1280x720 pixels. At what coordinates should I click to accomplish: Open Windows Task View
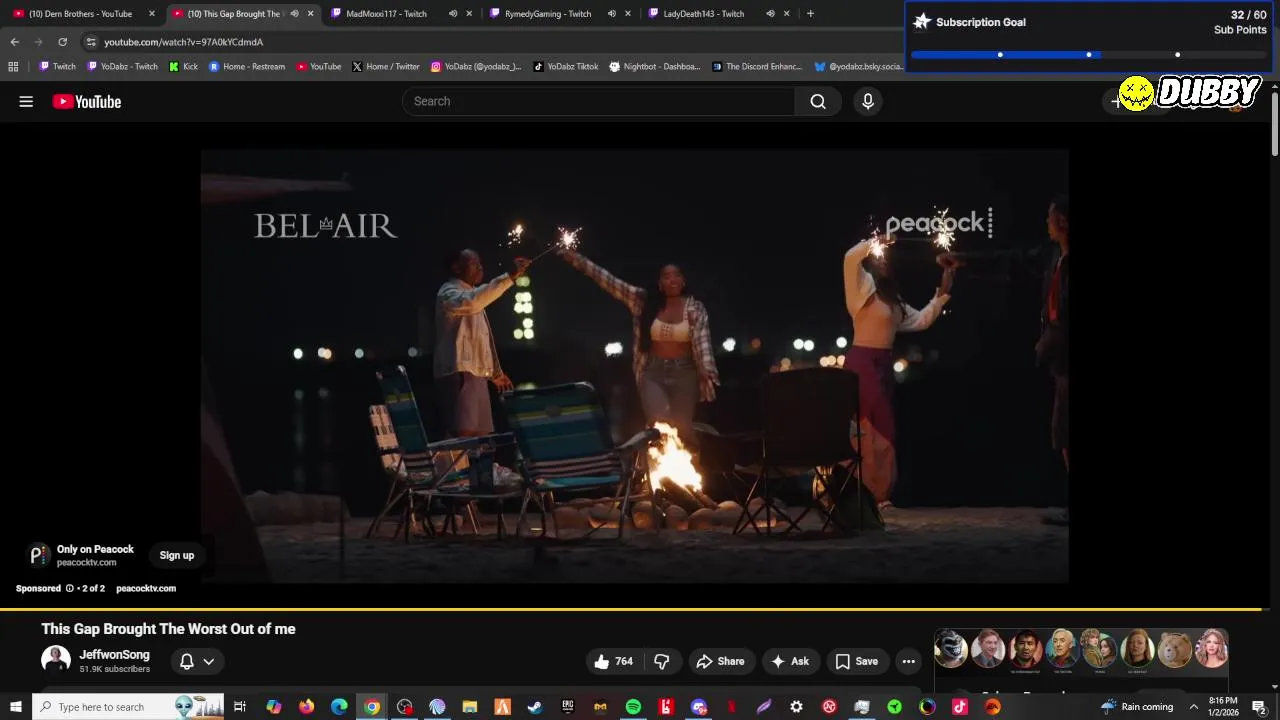click(240, 707)
